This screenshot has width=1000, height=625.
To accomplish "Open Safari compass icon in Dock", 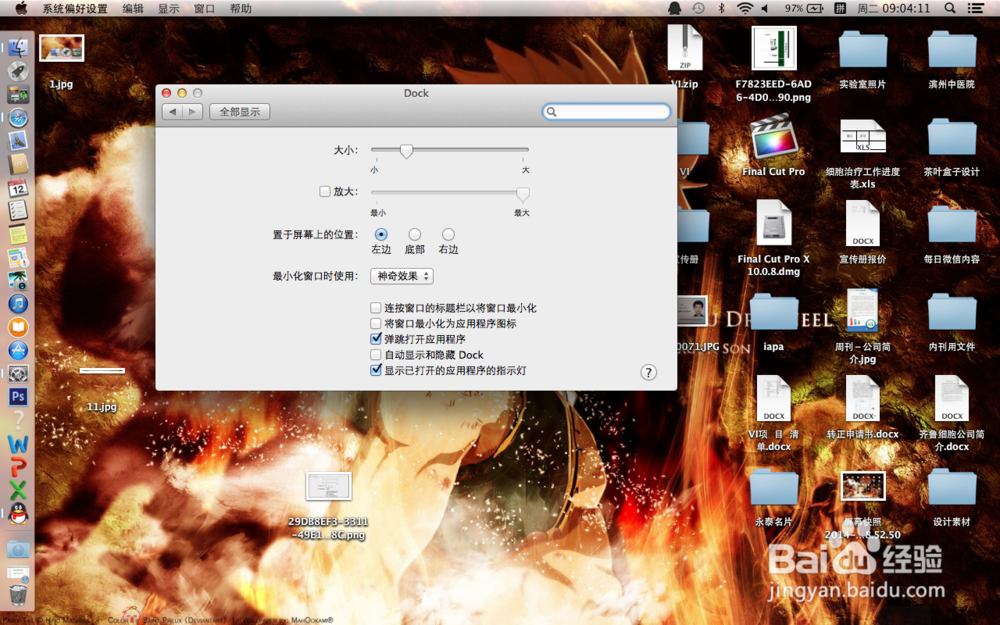I will coord(18,118).
